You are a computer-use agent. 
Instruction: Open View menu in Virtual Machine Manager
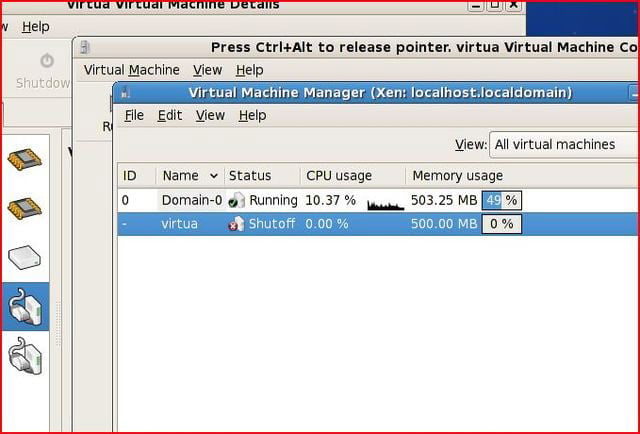pos(210,116)
